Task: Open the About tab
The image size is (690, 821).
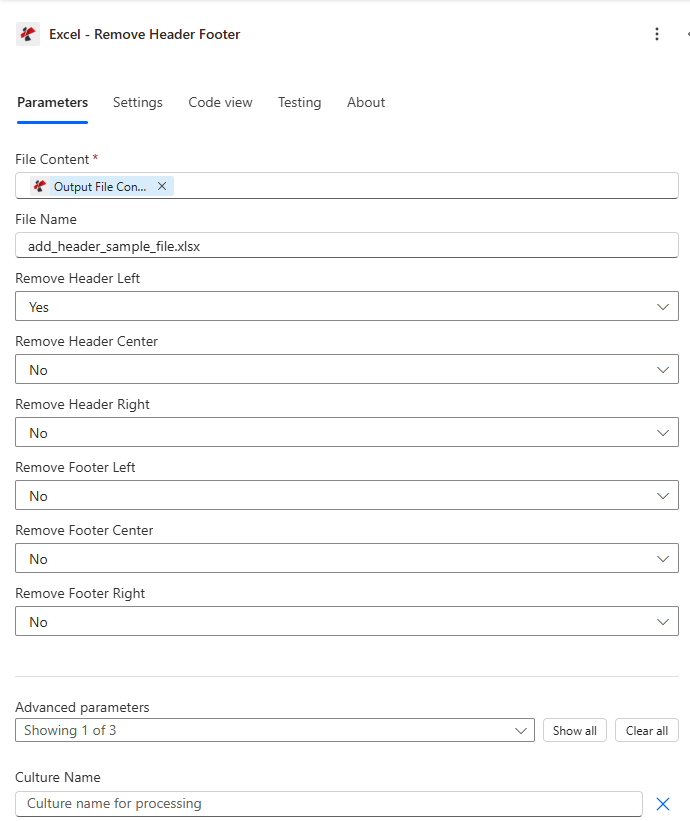Action: click(x=366, y=103)
